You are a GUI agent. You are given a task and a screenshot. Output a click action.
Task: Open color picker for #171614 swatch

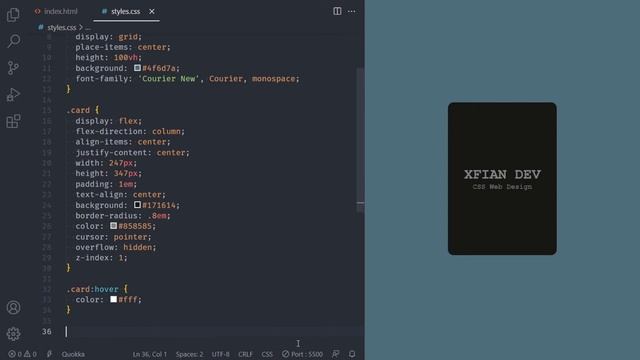pyautogui.click(x=138, y=205)
